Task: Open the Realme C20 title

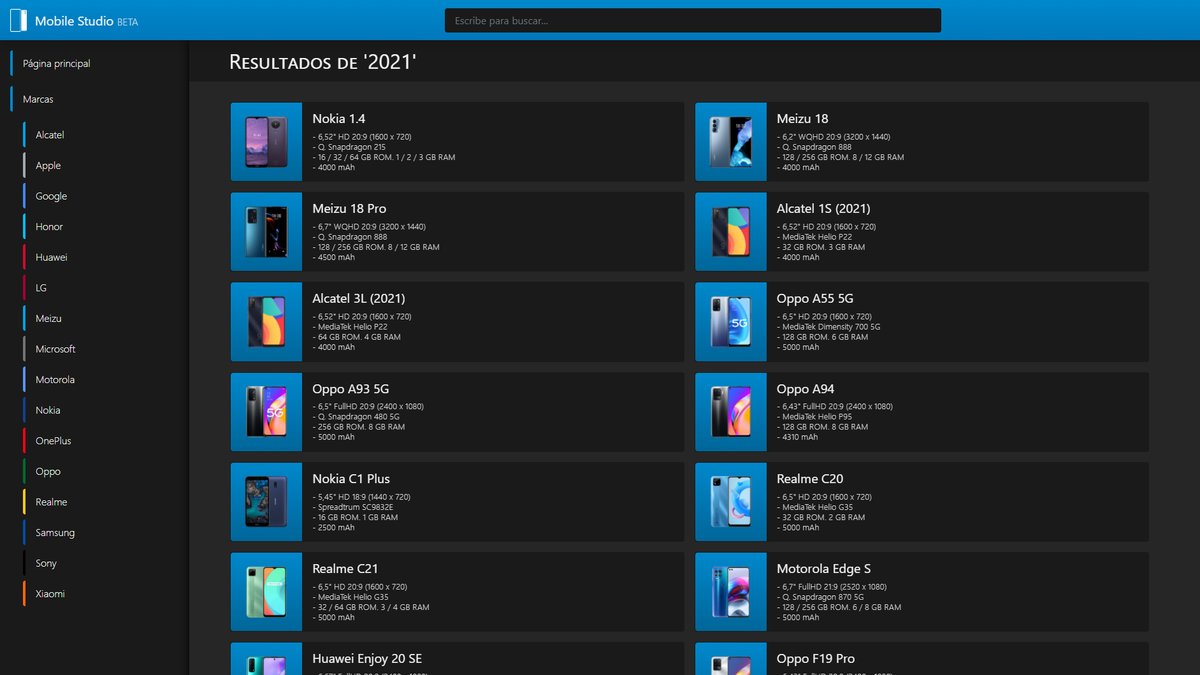Action: coord(810,479)
